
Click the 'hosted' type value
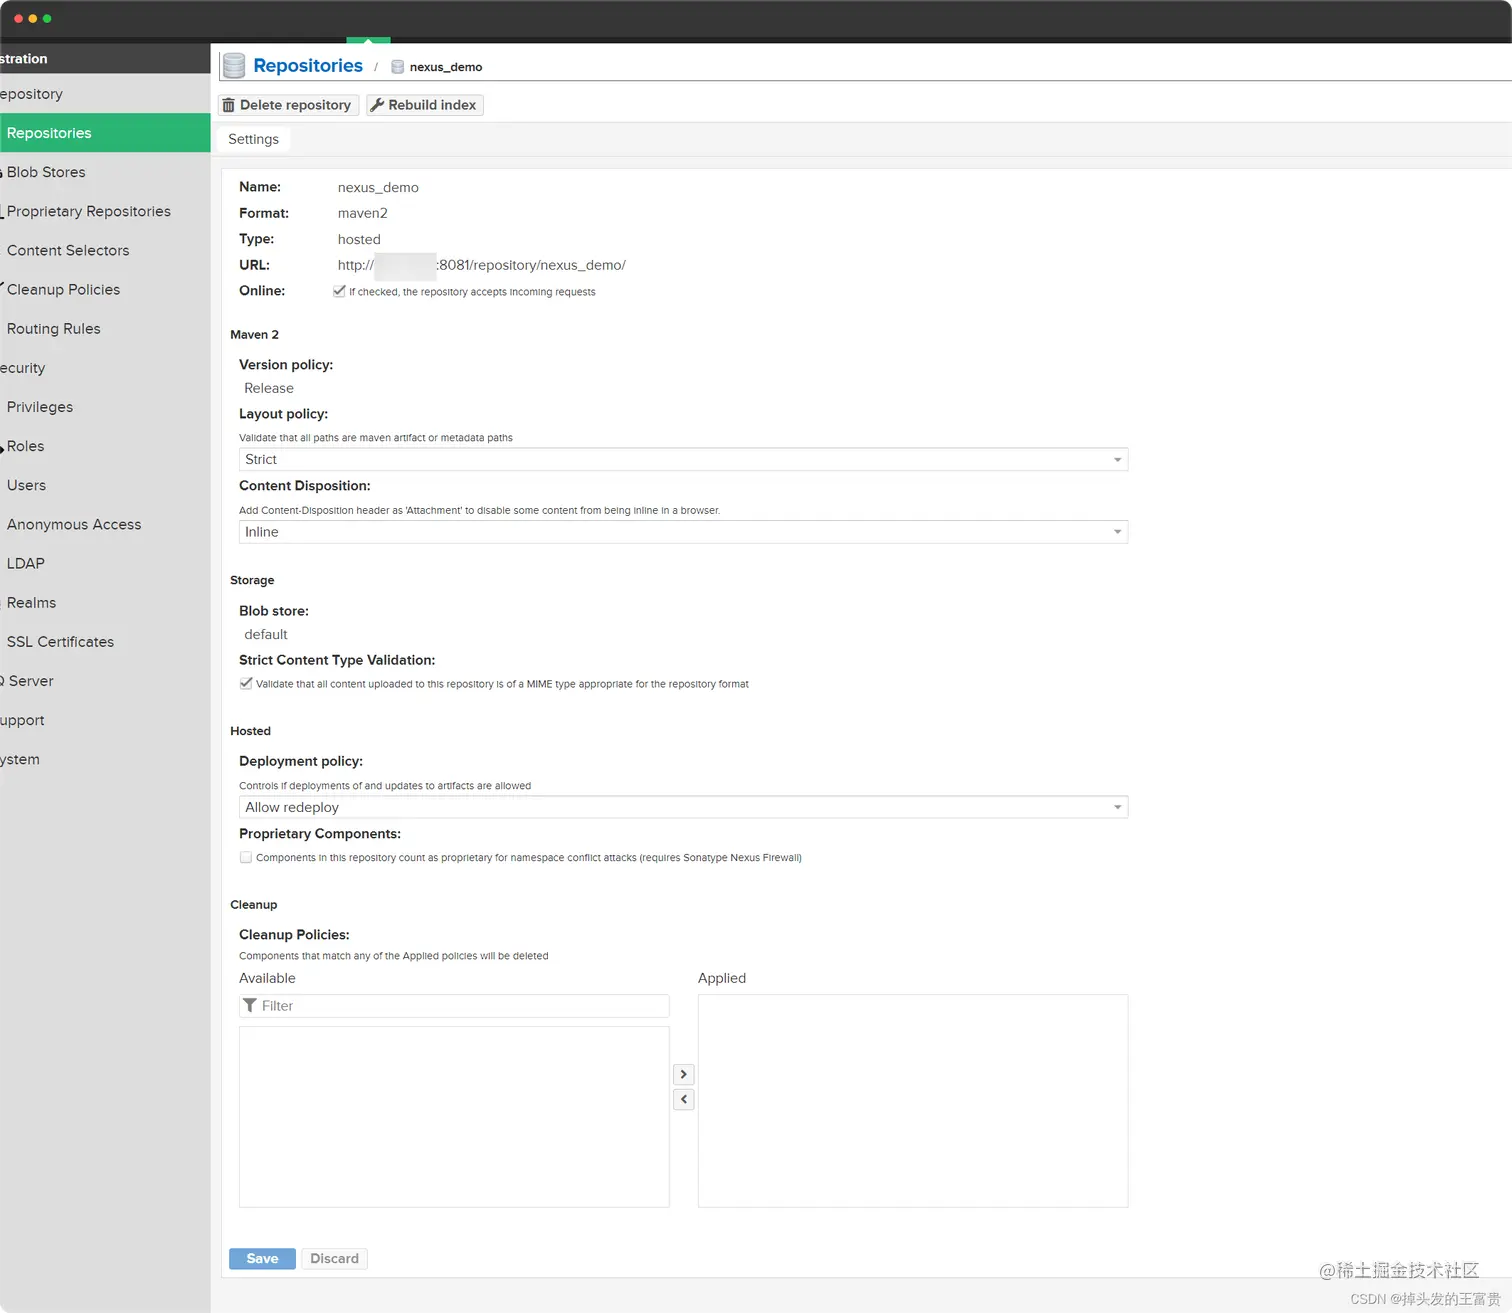(359, 239)
